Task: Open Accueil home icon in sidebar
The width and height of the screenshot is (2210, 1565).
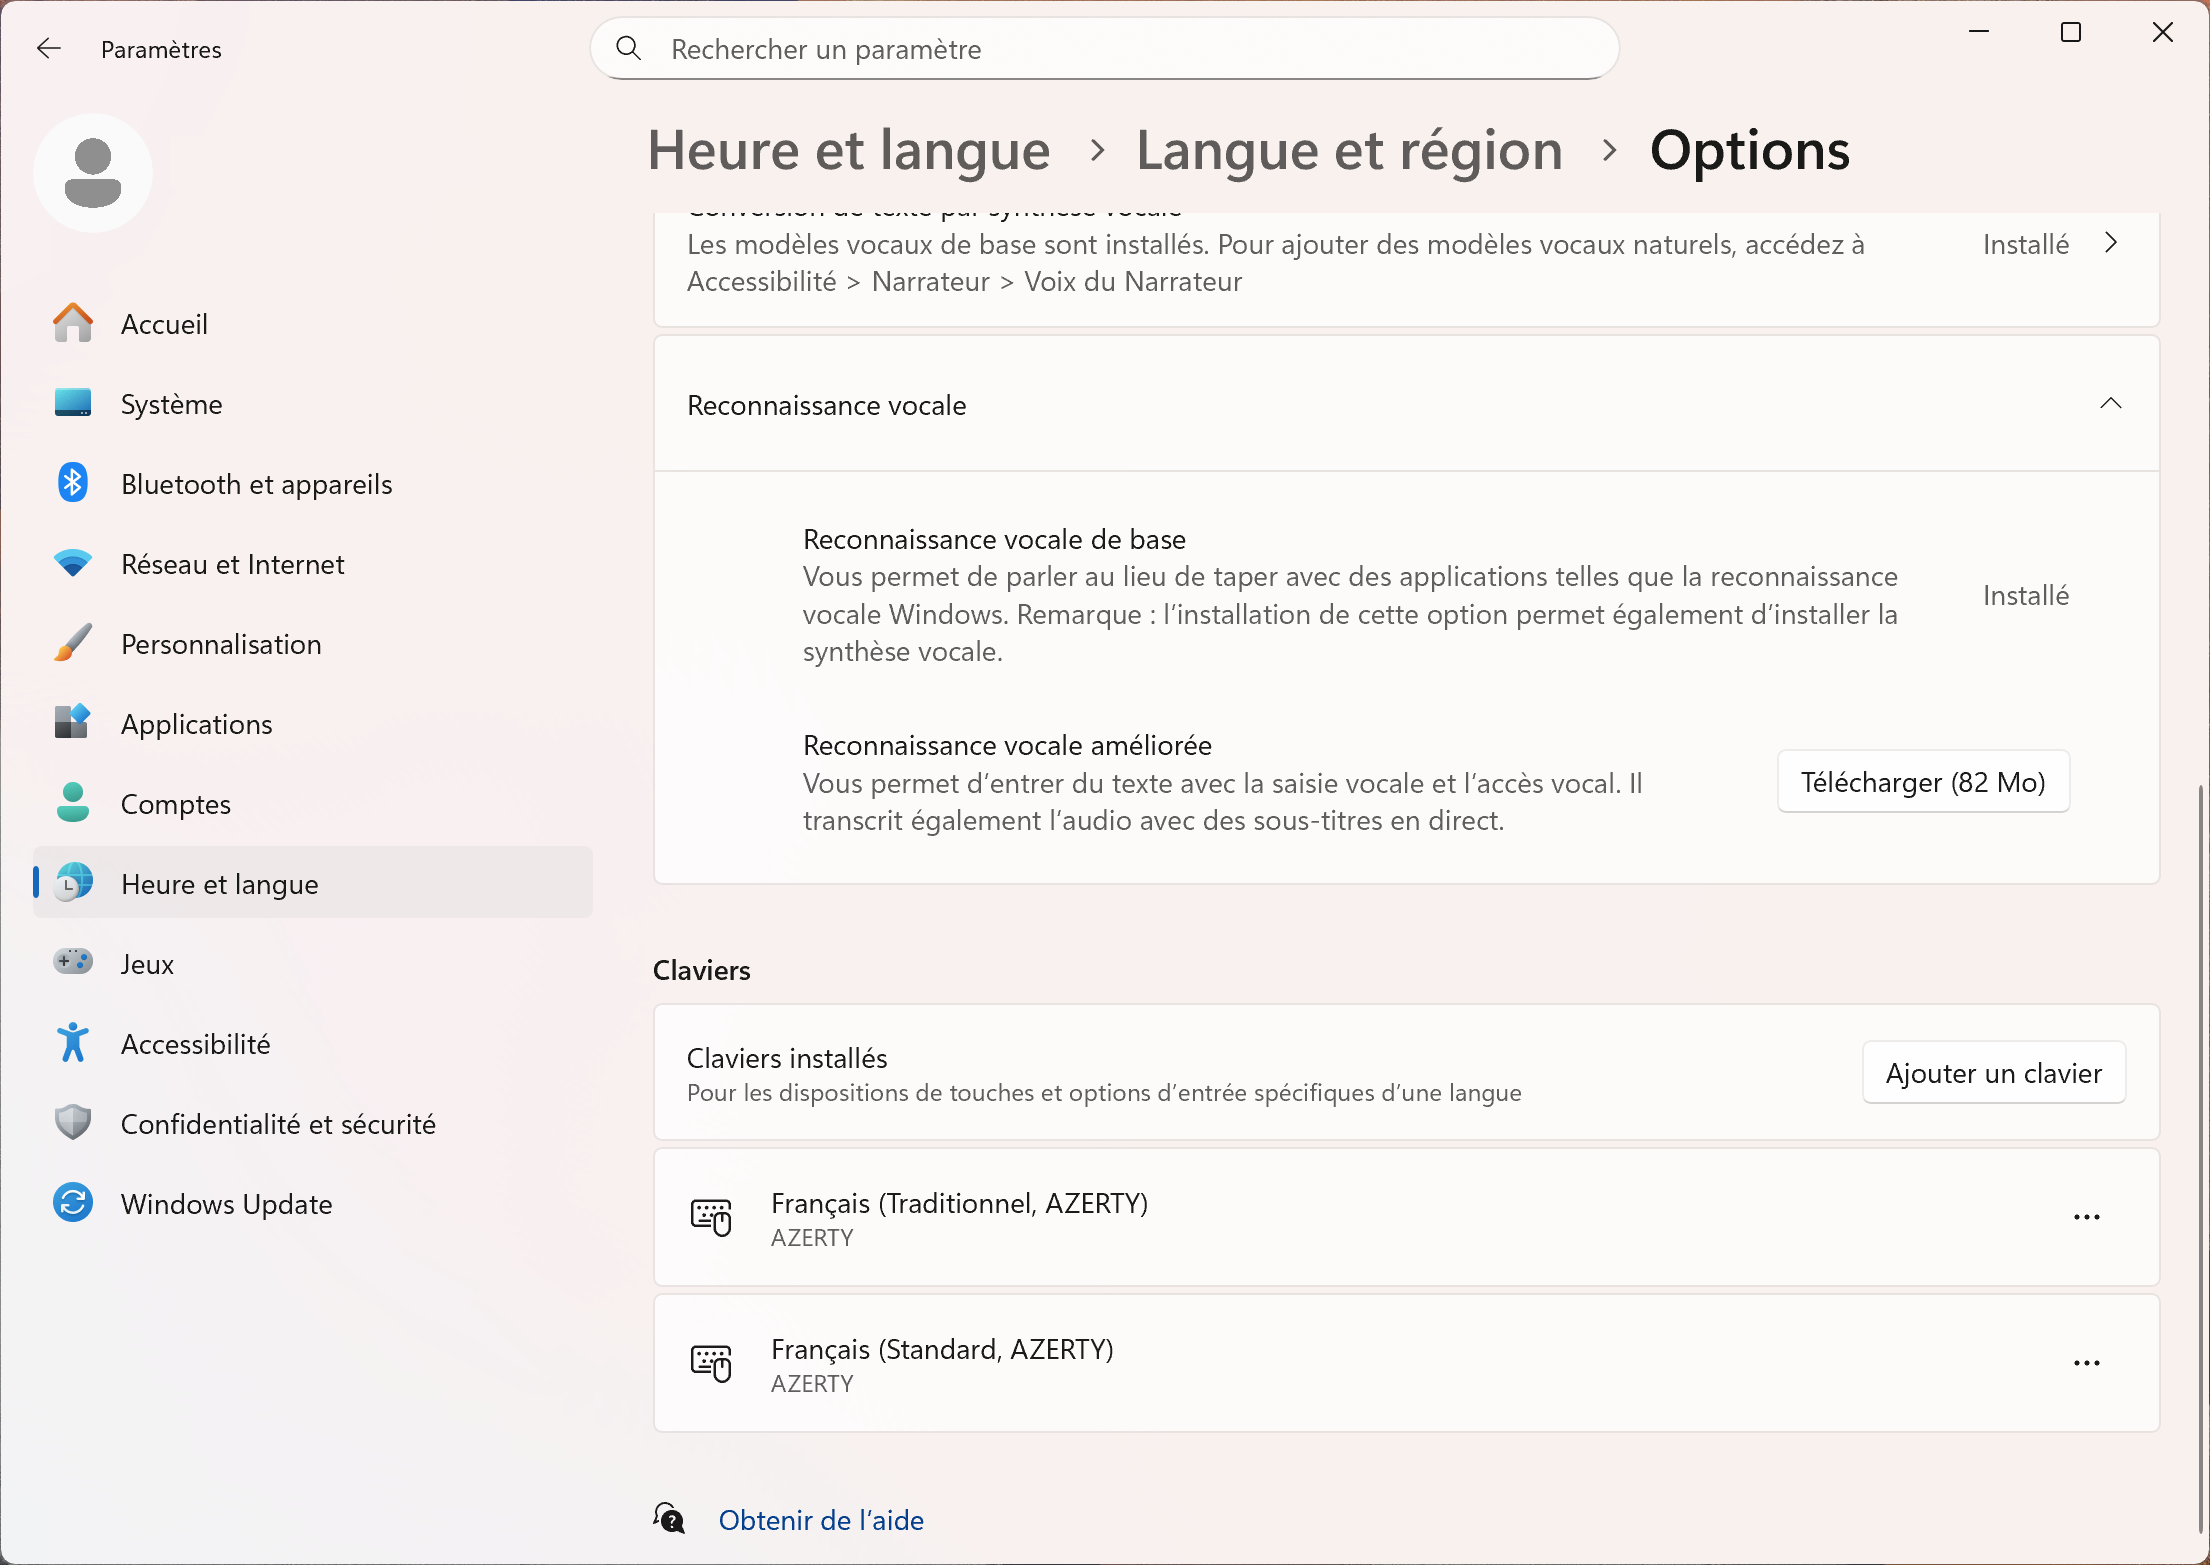Action: coord(73,324)
